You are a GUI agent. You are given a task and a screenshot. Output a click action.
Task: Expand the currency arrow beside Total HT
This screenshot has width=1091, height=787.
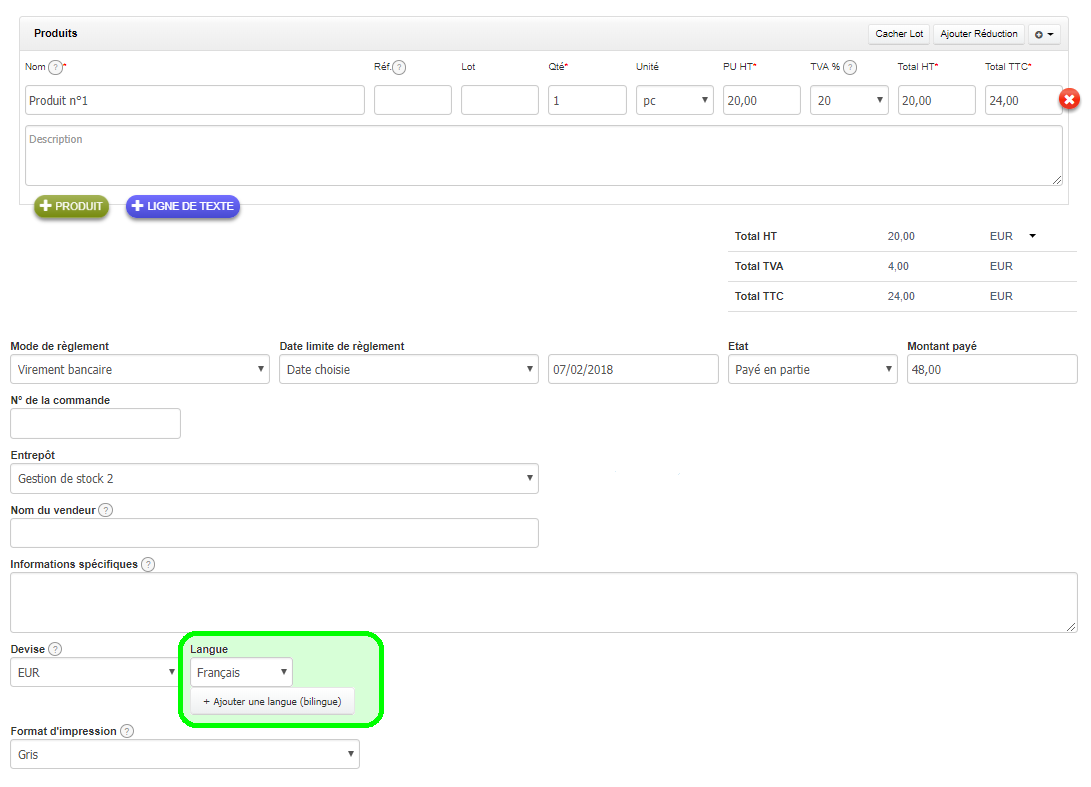pyautogui.click(x=1032, y=236)
